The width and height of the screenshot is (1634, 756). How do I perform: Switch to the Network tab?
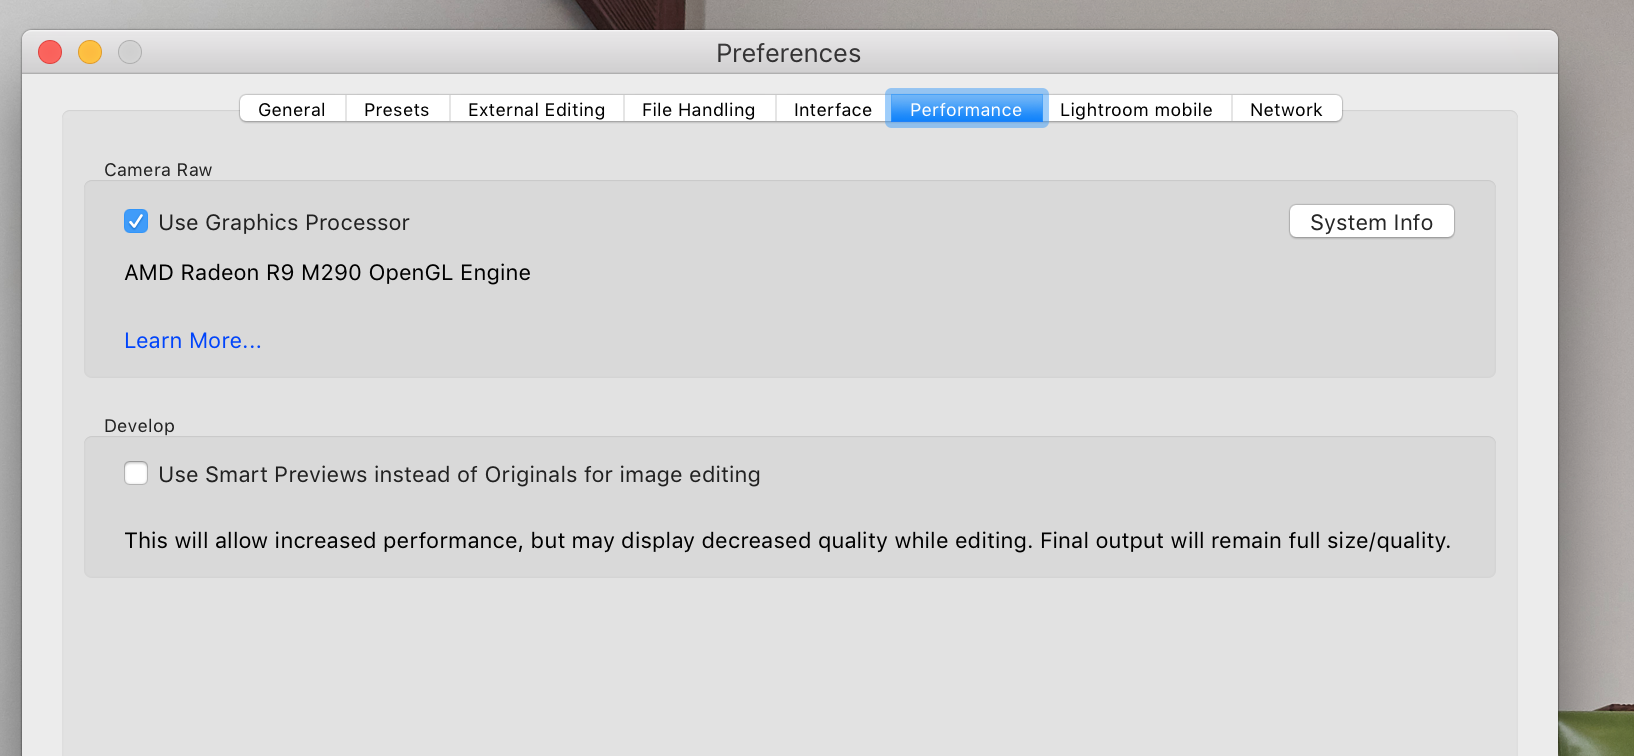point(1286,109)
